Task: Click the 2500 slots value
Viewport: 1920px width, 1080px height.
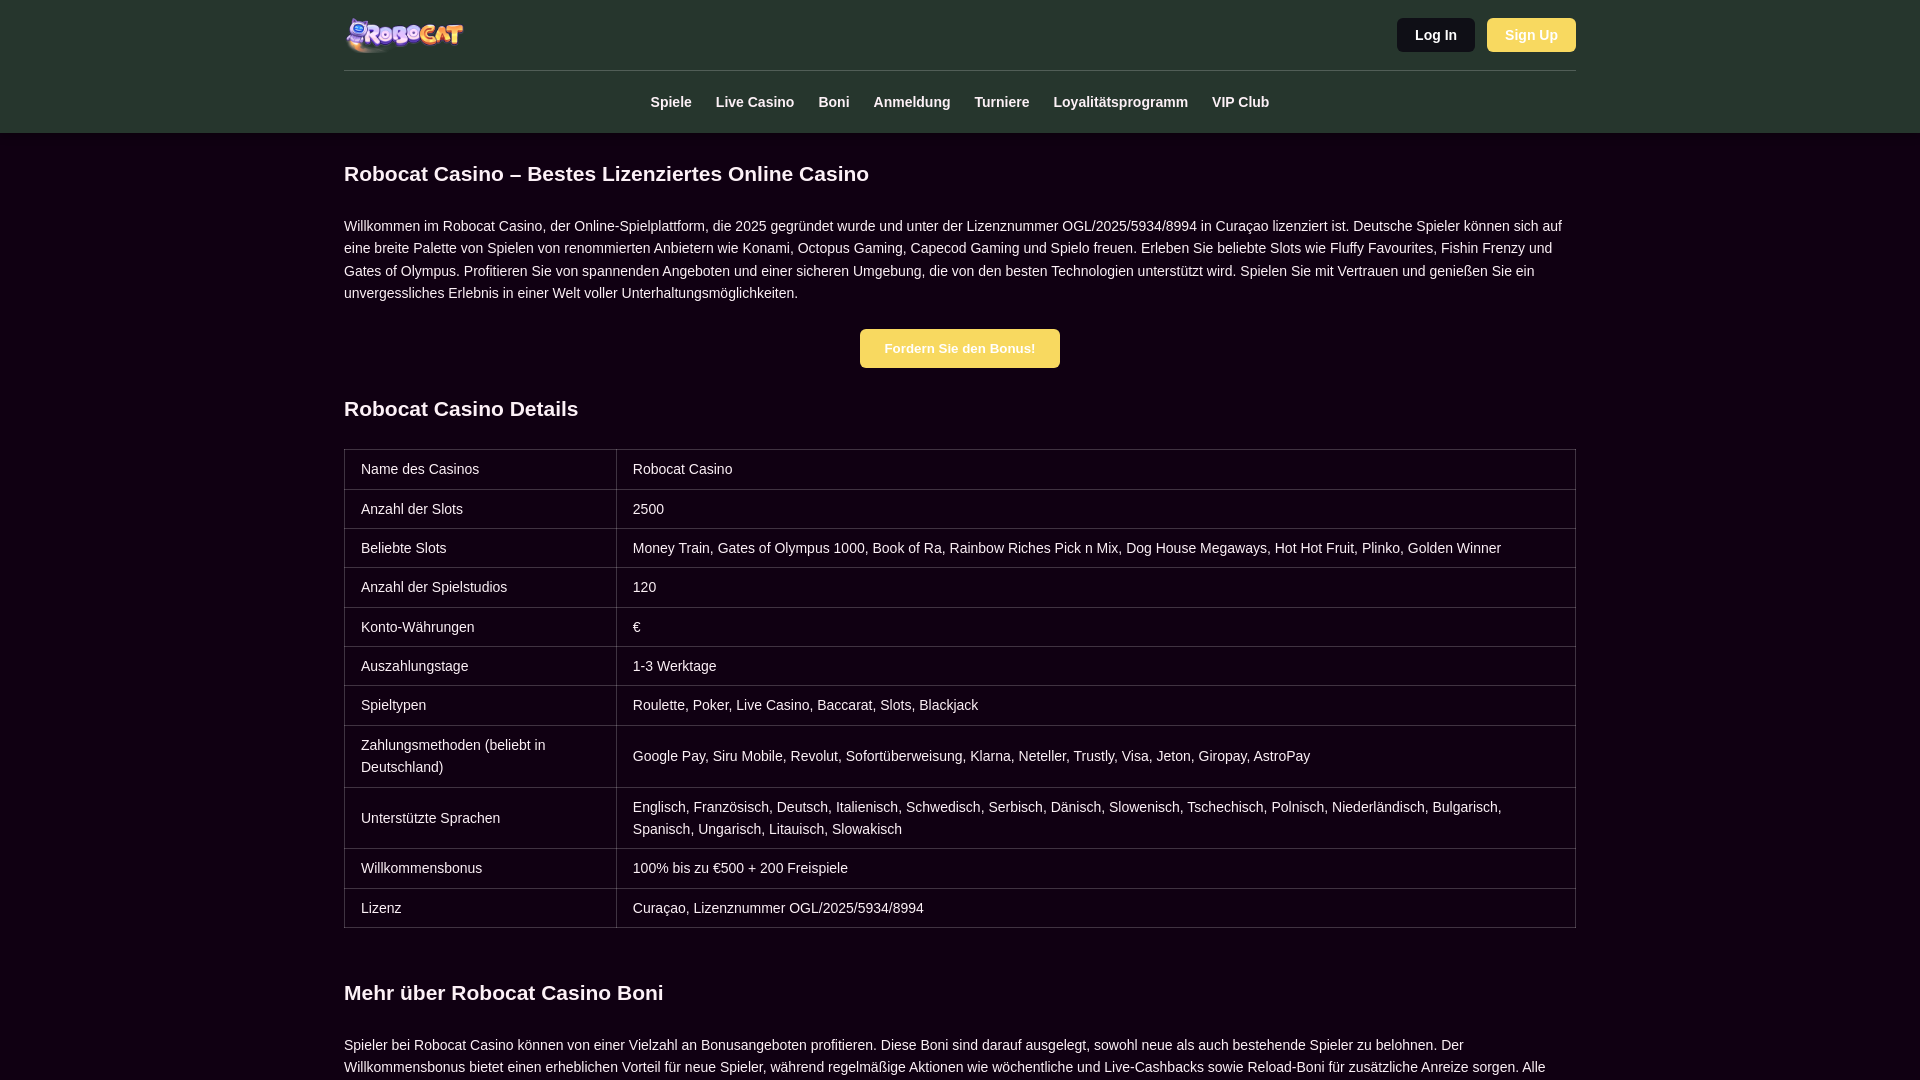Action: click(648, 509)
